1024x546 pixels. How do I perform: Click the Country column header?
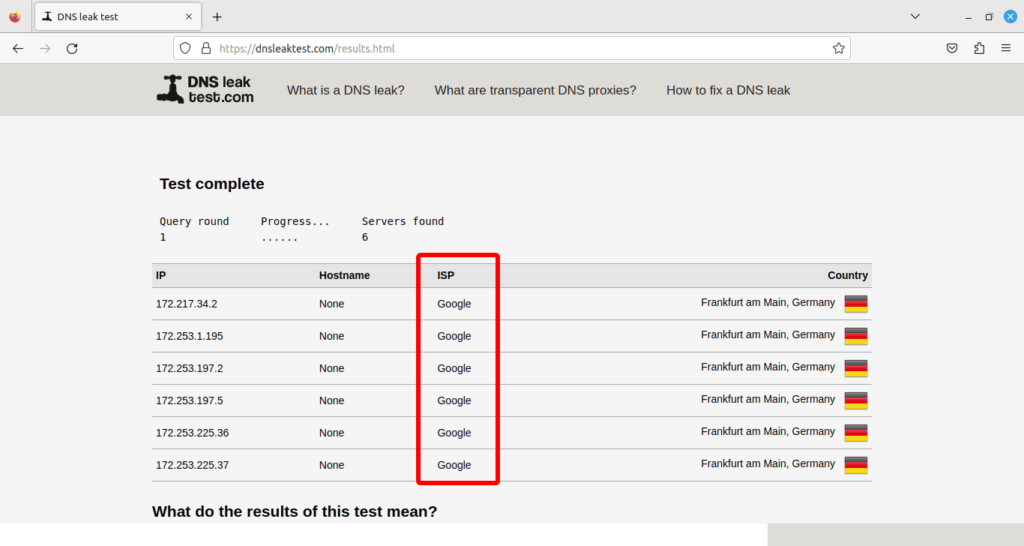point(848,276)
